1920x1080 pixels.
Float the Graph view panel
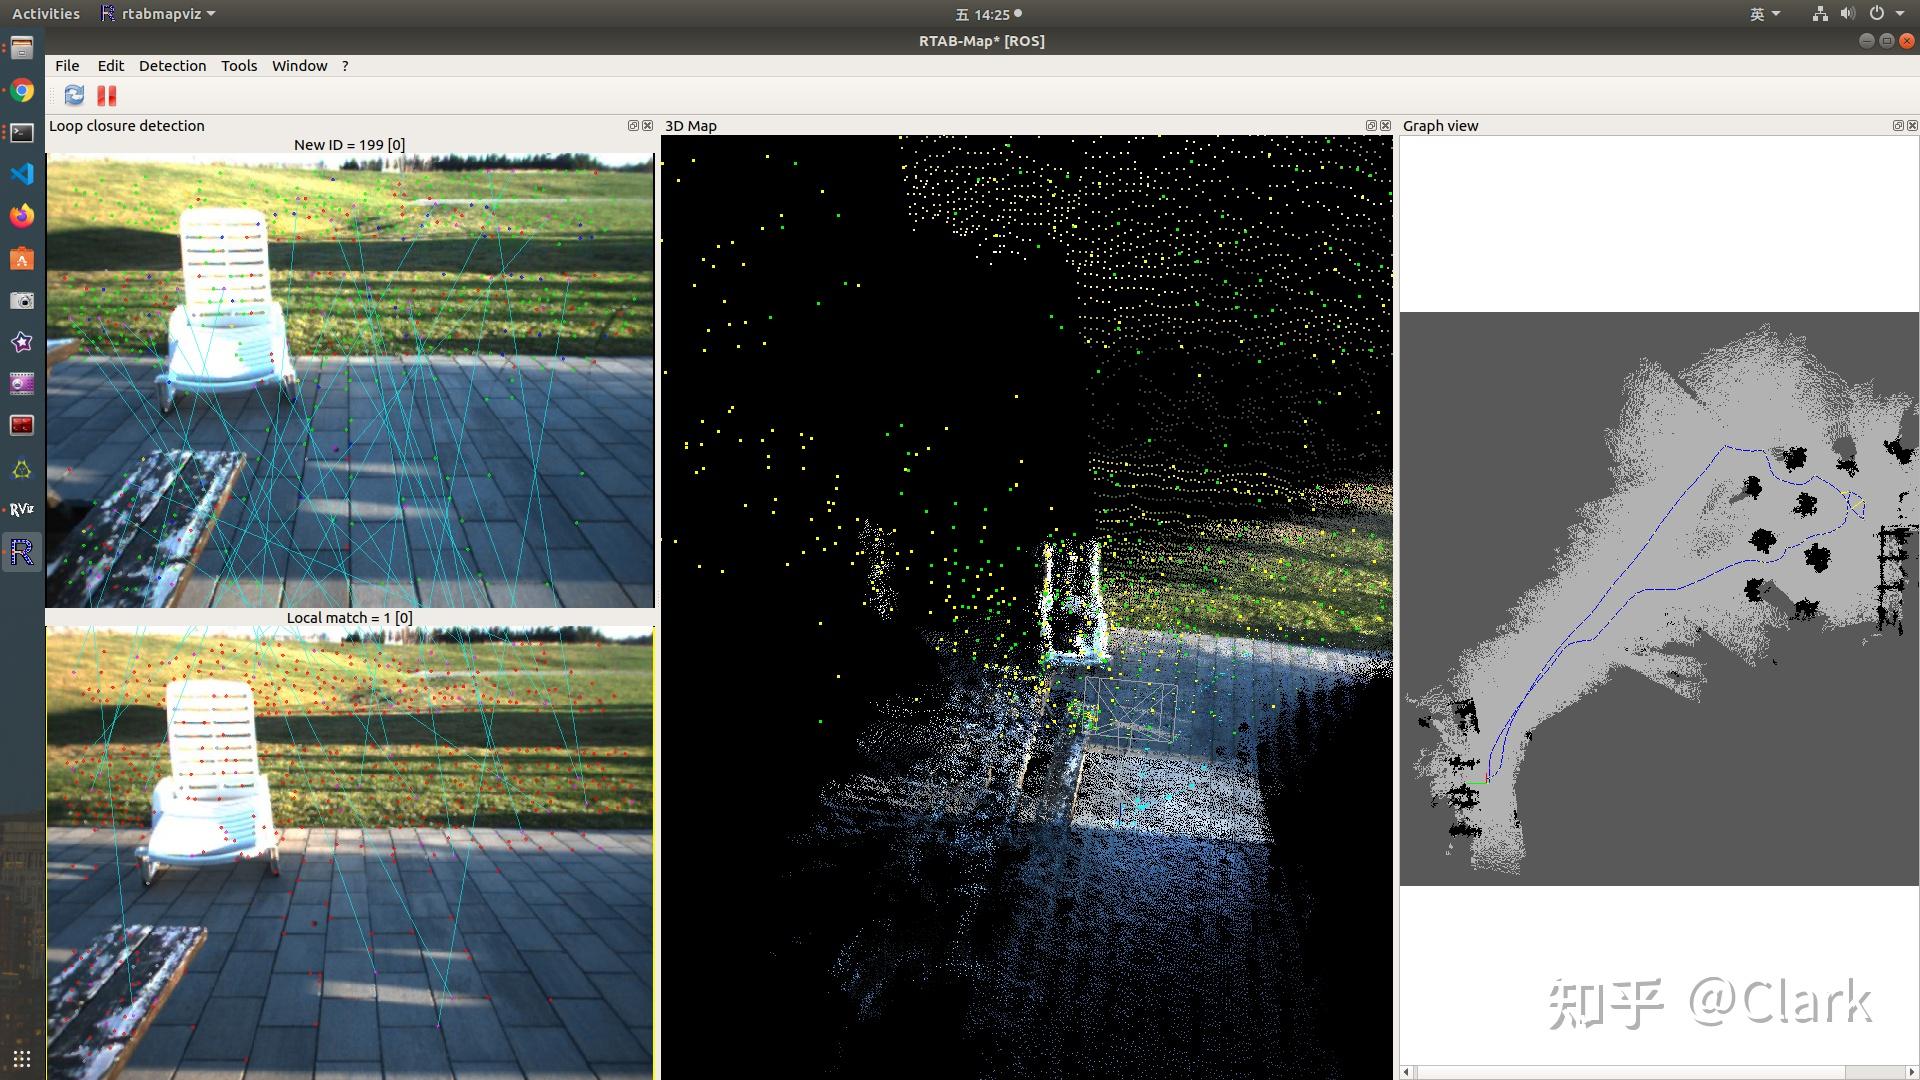click(1897, 126)
